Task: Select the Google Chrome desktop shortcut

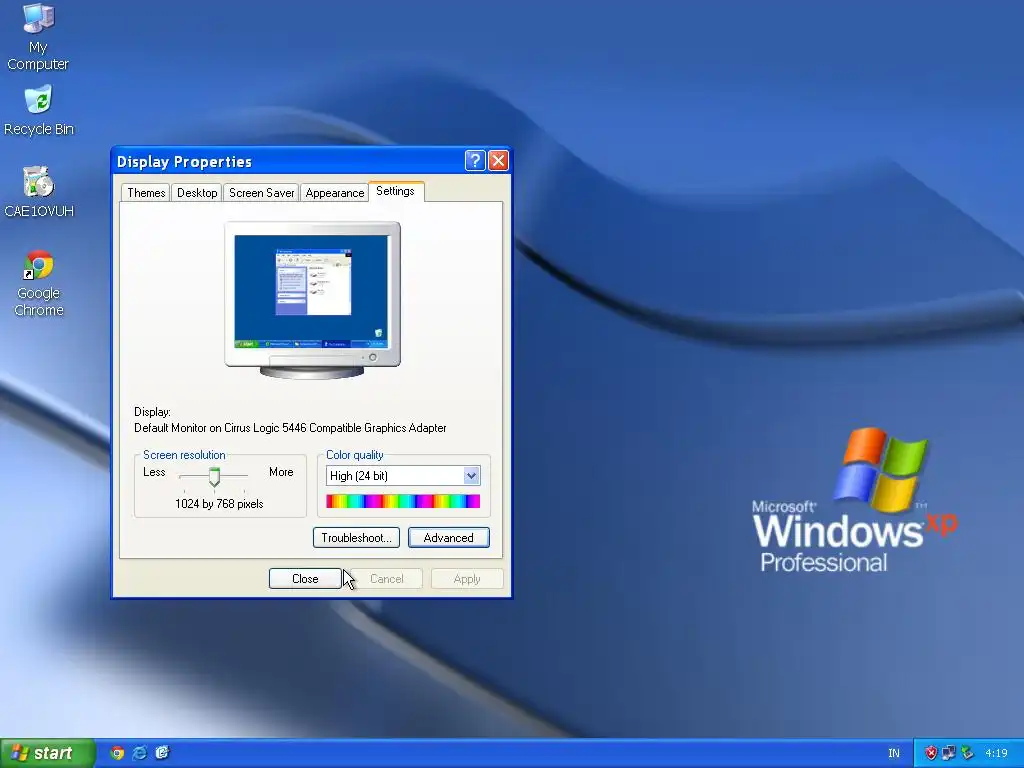Action: coord(39,283)
